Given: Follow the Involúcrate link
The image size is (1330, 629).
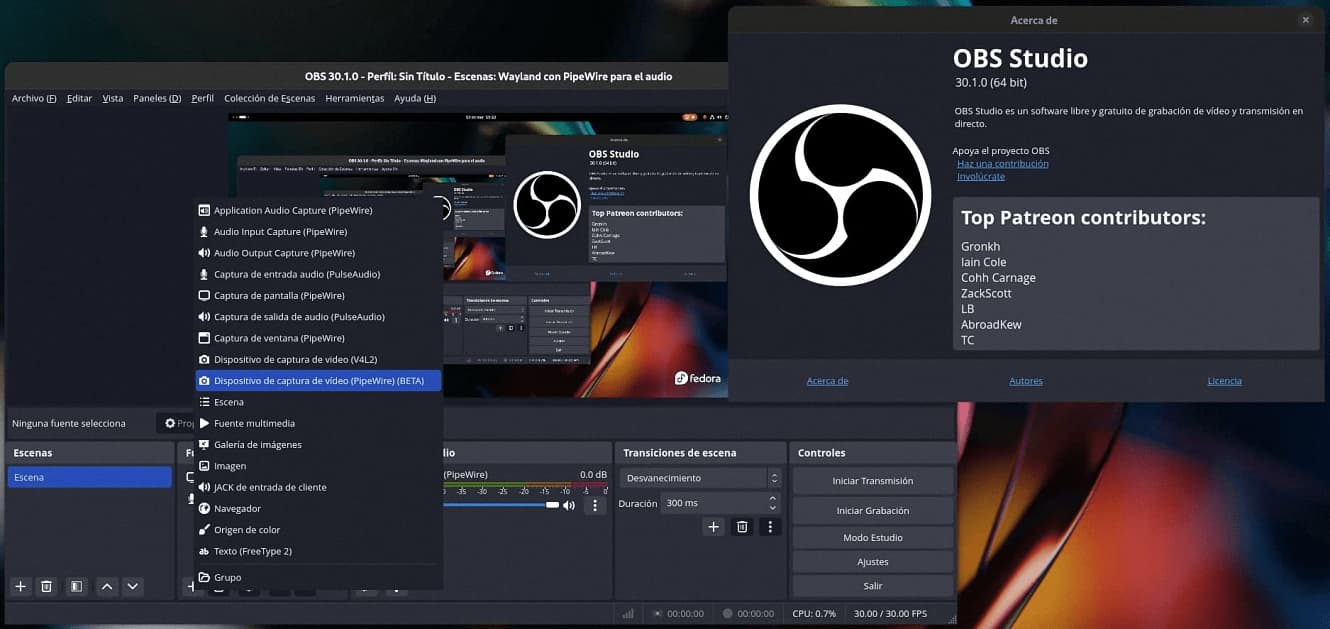Looking at the screenshot, I should click(981, 176).
